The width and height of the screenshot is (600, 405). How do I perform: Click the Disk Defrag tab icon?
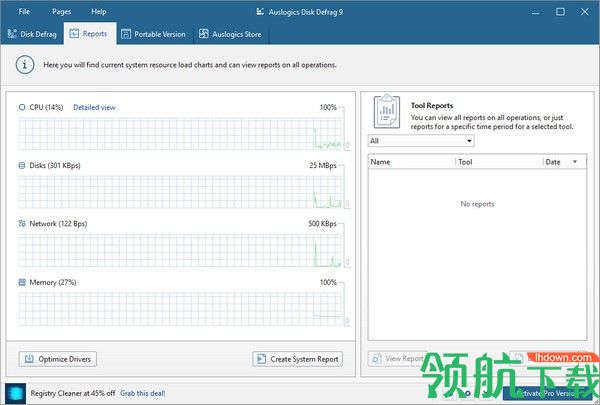tap(12, 34)
